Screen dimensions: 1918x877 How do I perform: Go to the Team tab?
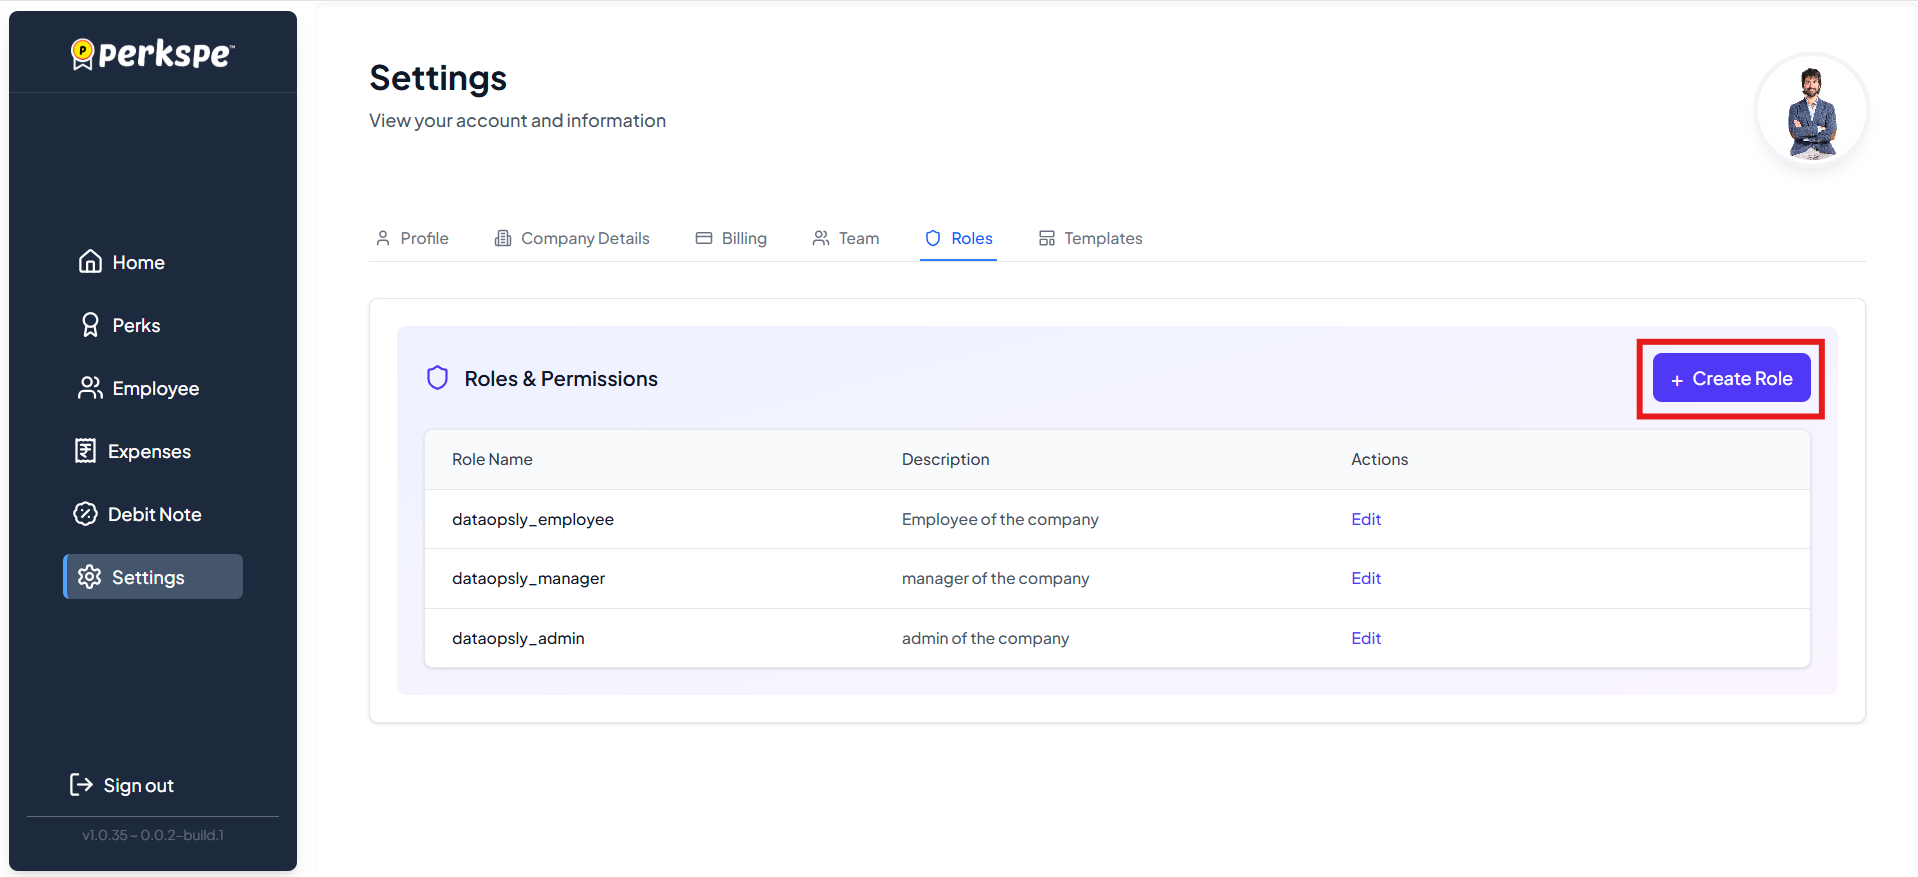[846, 238]
